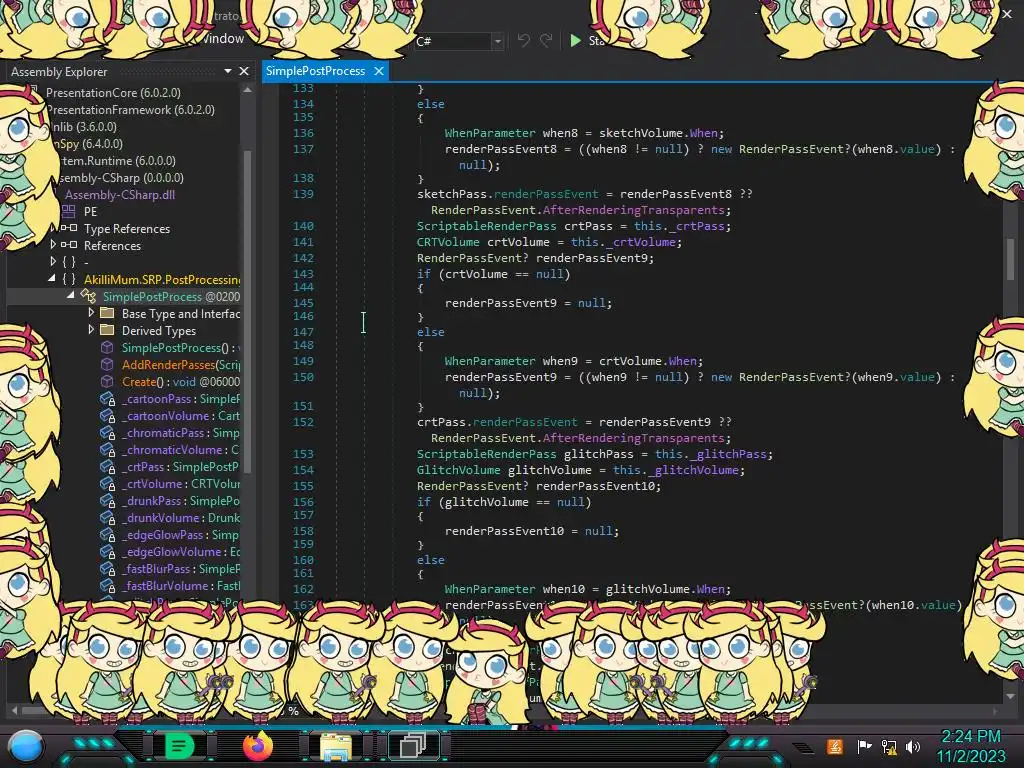Open the Assembly Explorer panel options arrow
This screenshot has width=1024, height=768.
[228, 71]
